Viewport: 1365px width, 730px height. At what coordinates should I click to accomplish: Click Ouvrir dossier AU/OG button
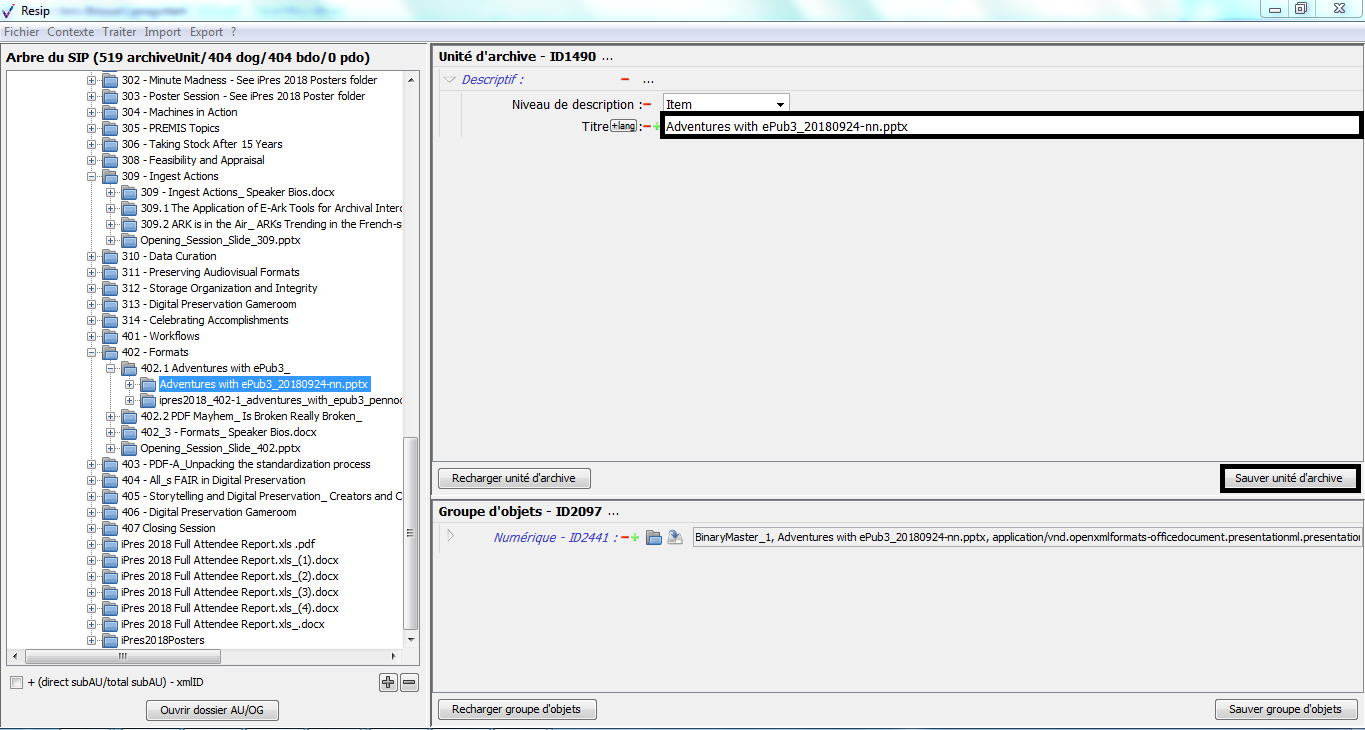[x=212, y=710]
